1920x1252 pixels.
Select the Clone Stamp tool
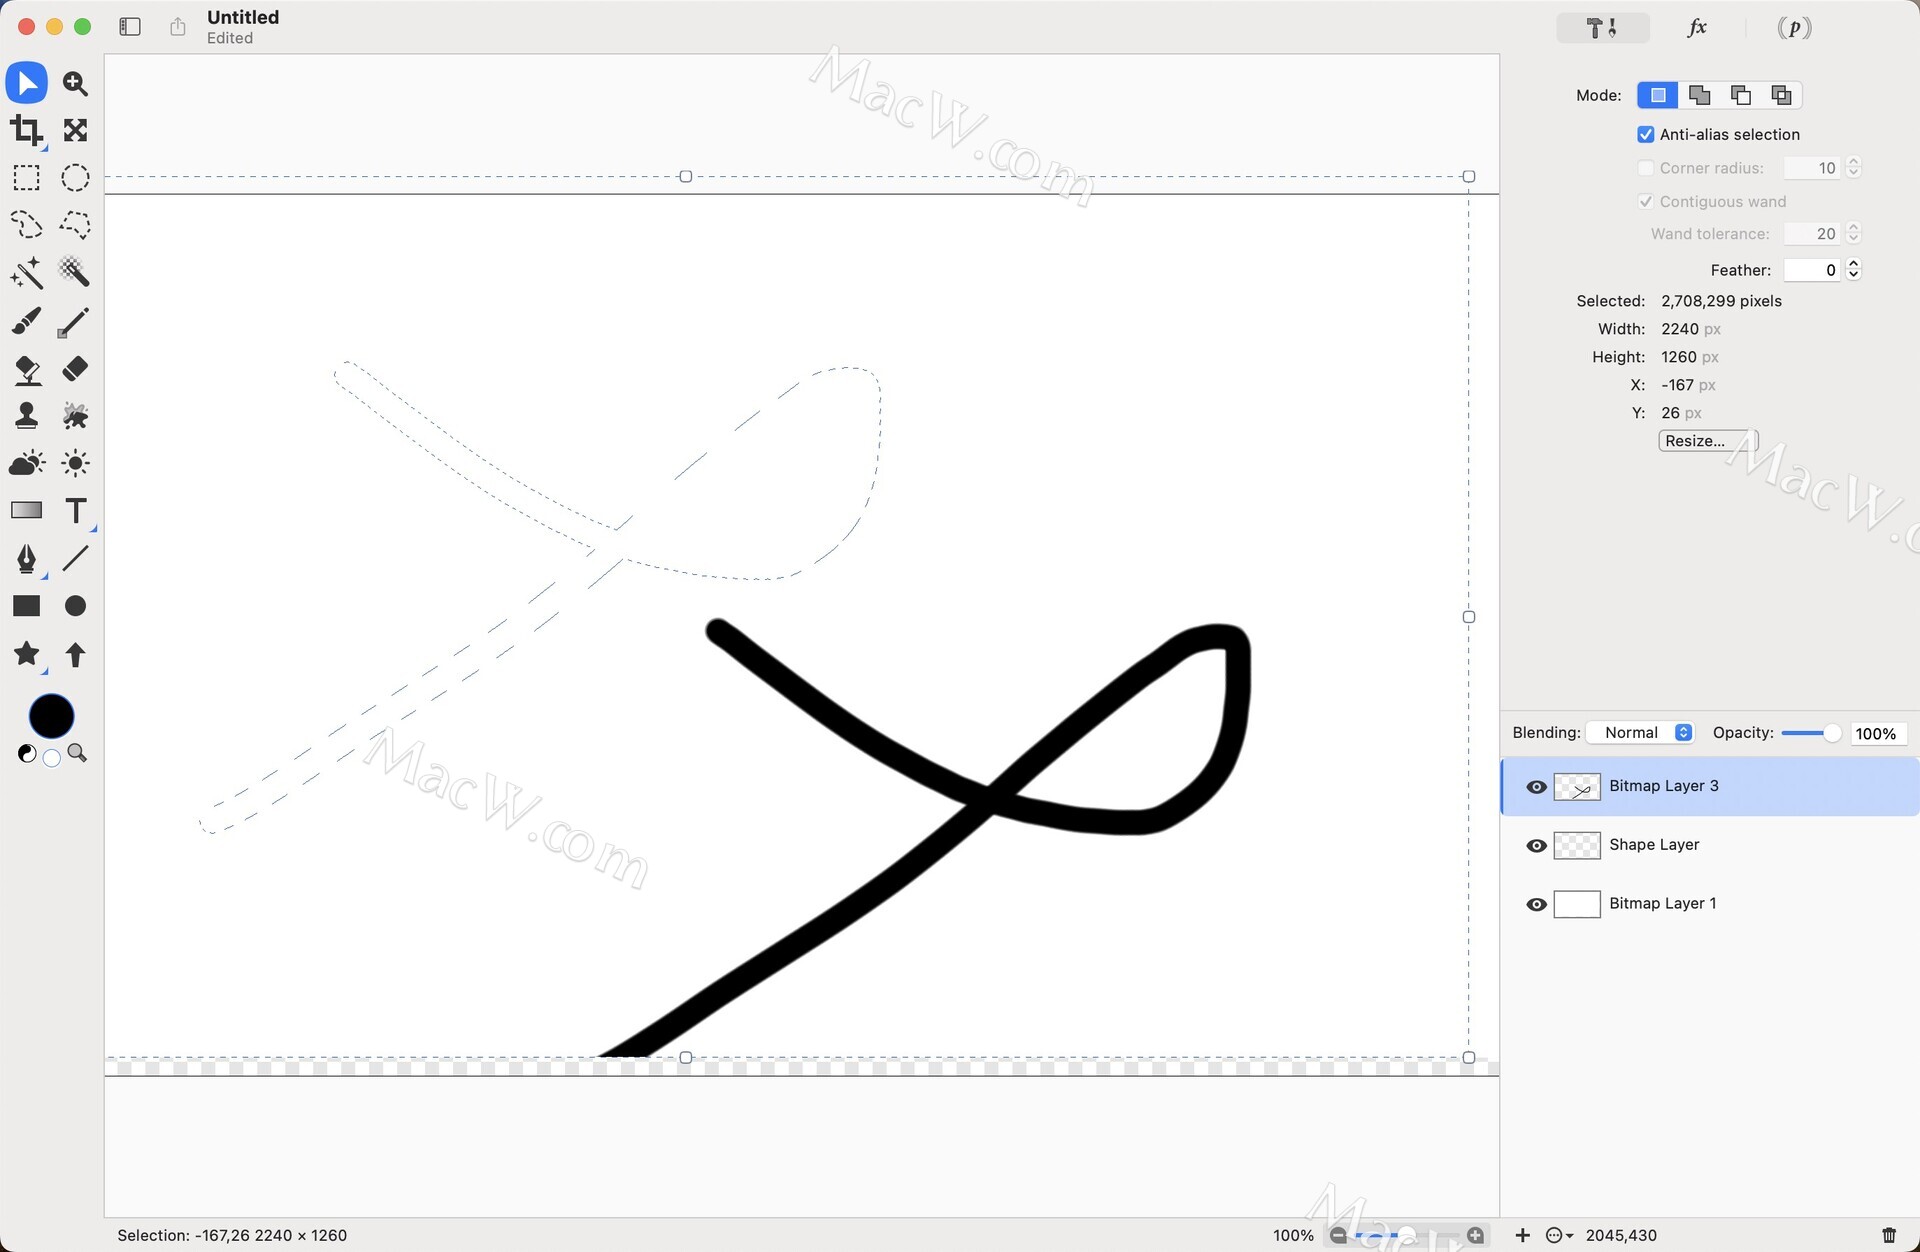tap(27, 416)
